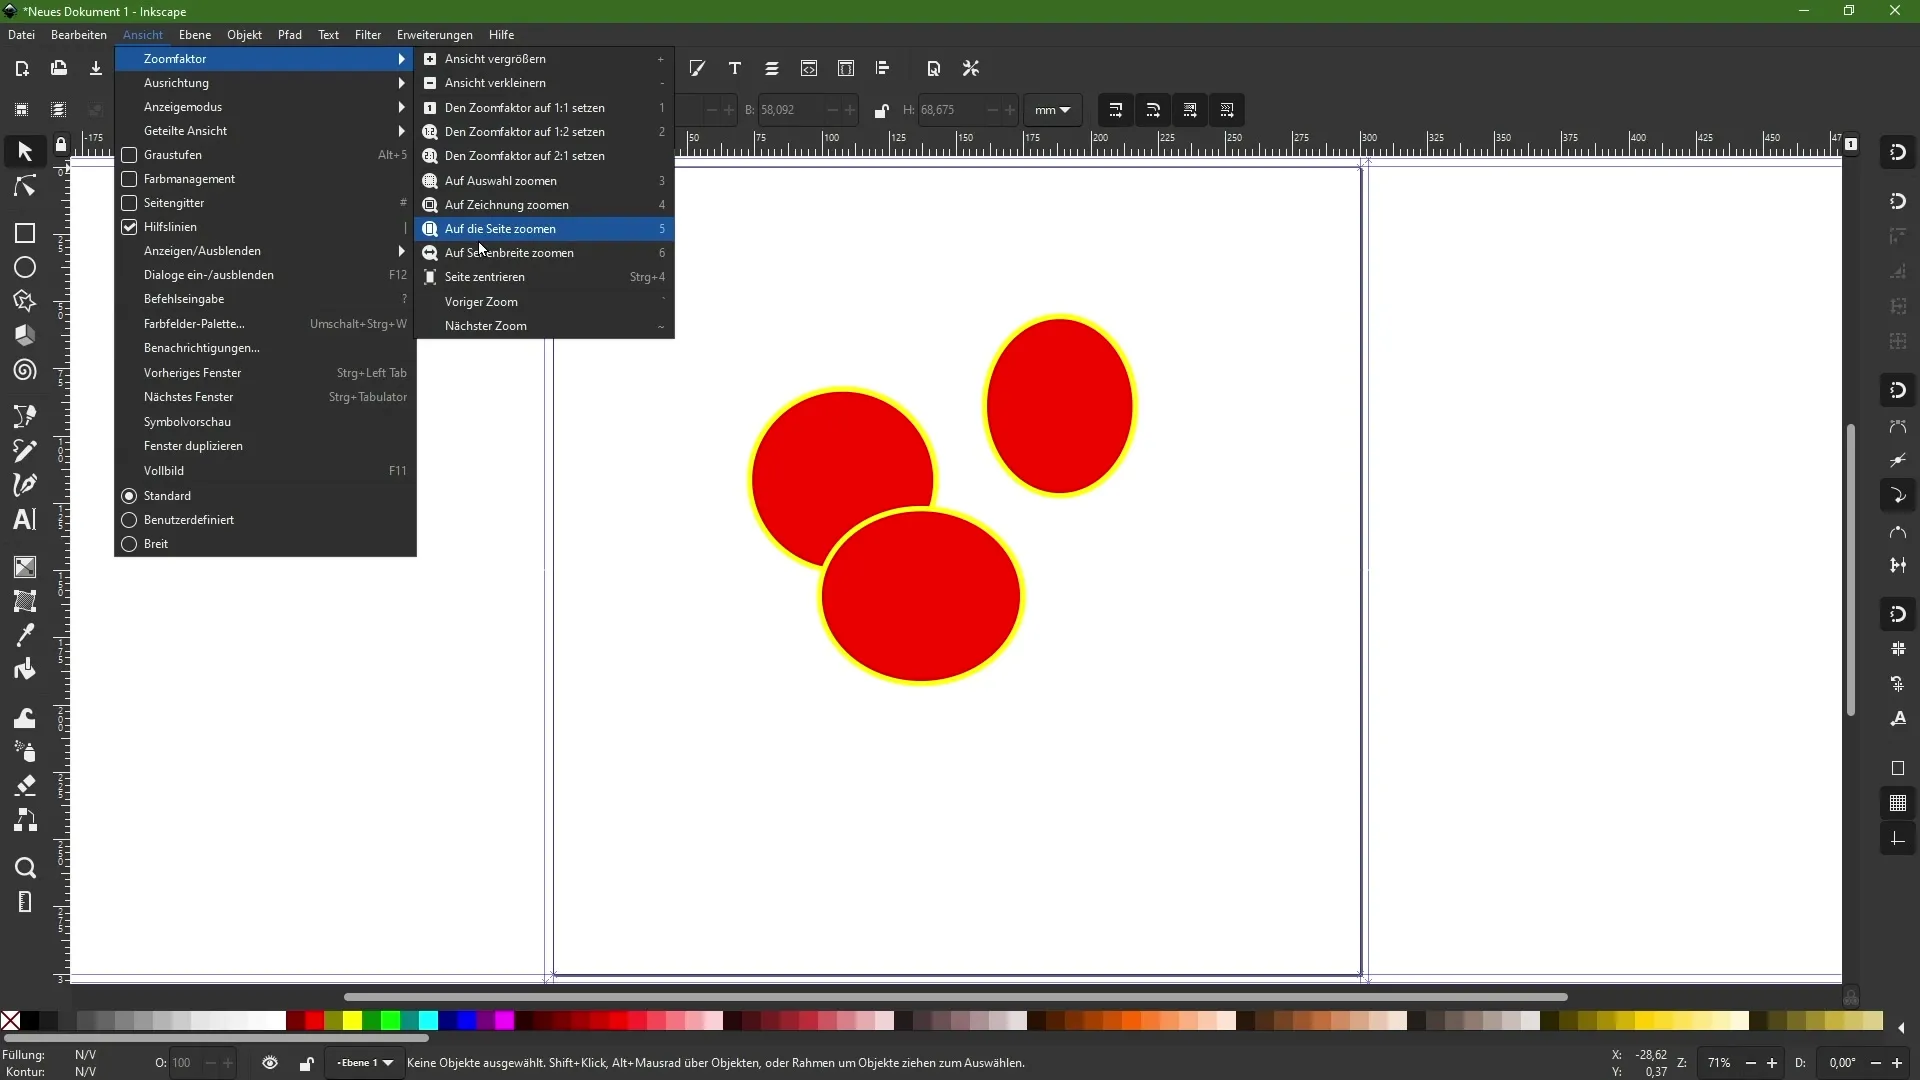Click the Save document icon
The width and height of the screenshot is (1920, 1080).
click(96, 69)
